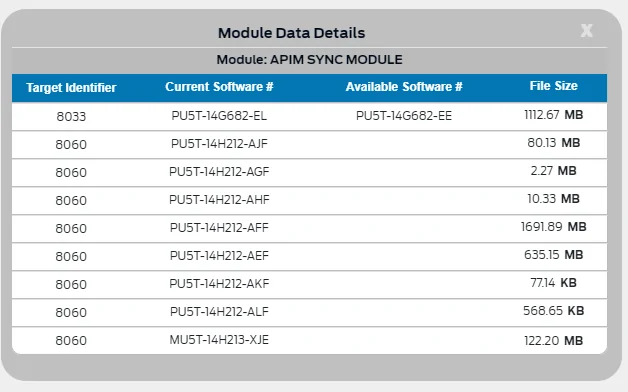Select software number PU5T-14H212-AFF
628x392 pixels.
(x=219, y=228)
